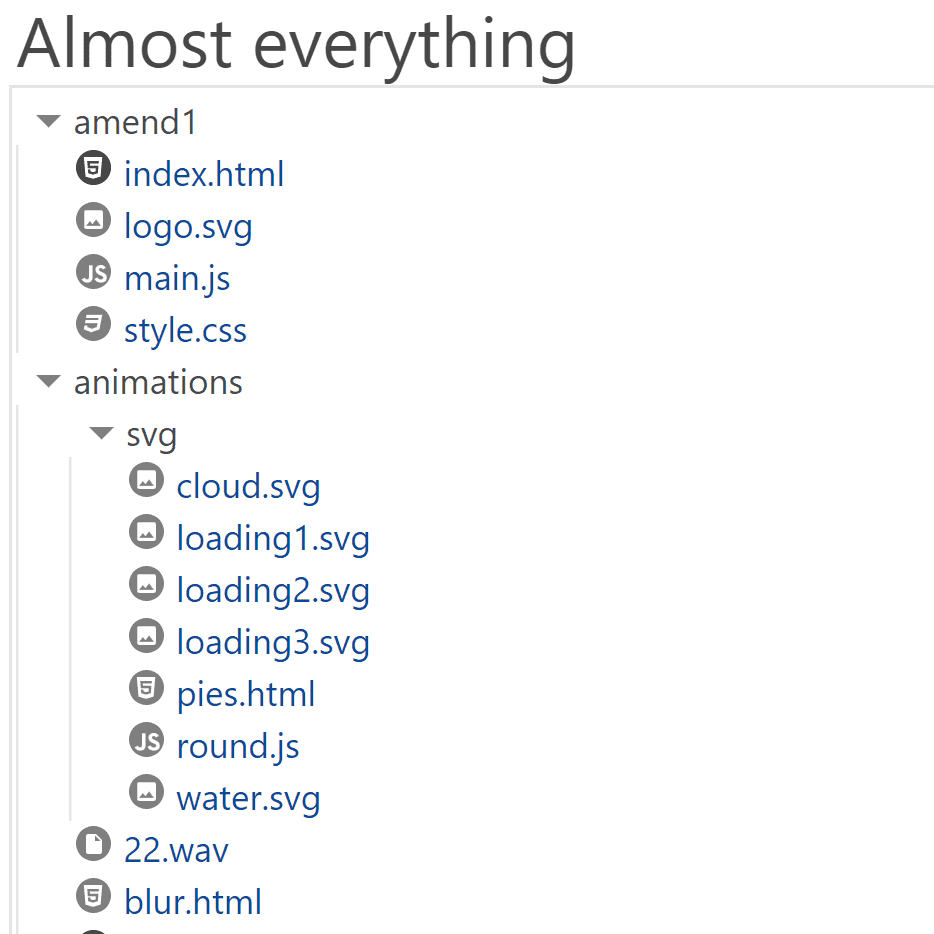Click the HTML5 icon beside index.html
934x934 pixels.
click(93, 168)
